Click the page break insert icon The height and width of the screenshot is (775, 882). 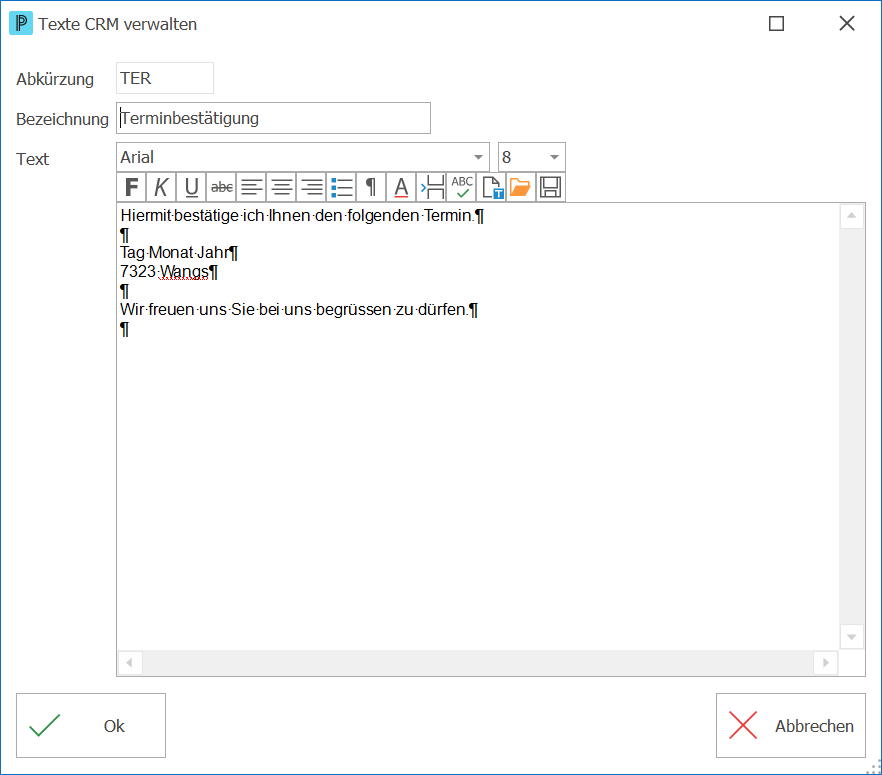tap(431, 187)
